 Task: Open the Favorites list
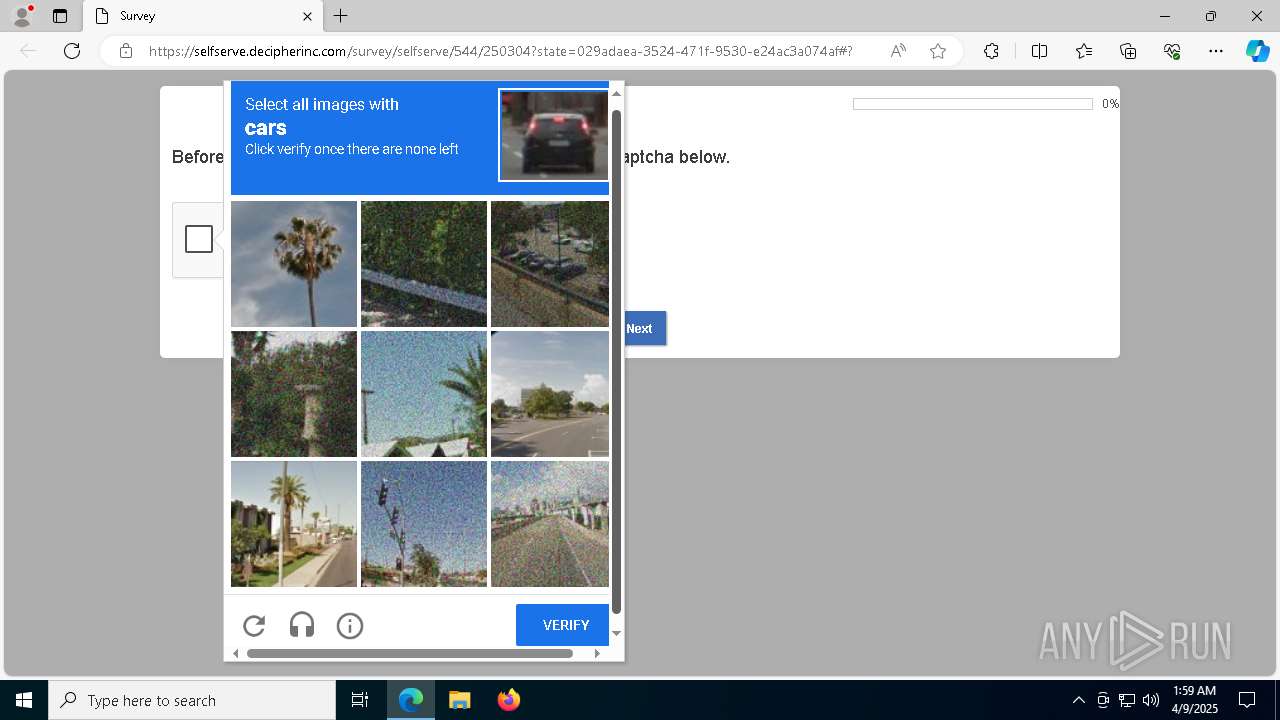[1084, 51]
